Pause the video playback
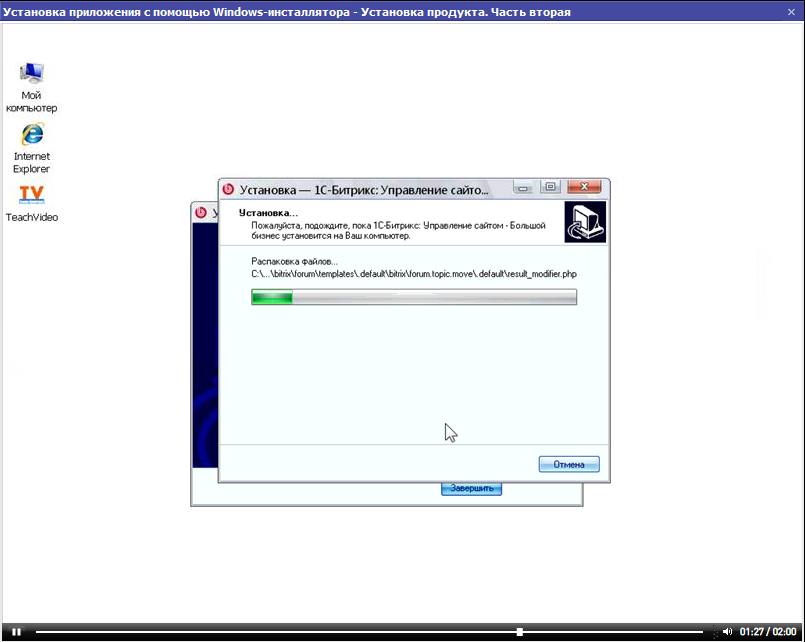Viewport: 805px width, 642px height. coord(16,632)
